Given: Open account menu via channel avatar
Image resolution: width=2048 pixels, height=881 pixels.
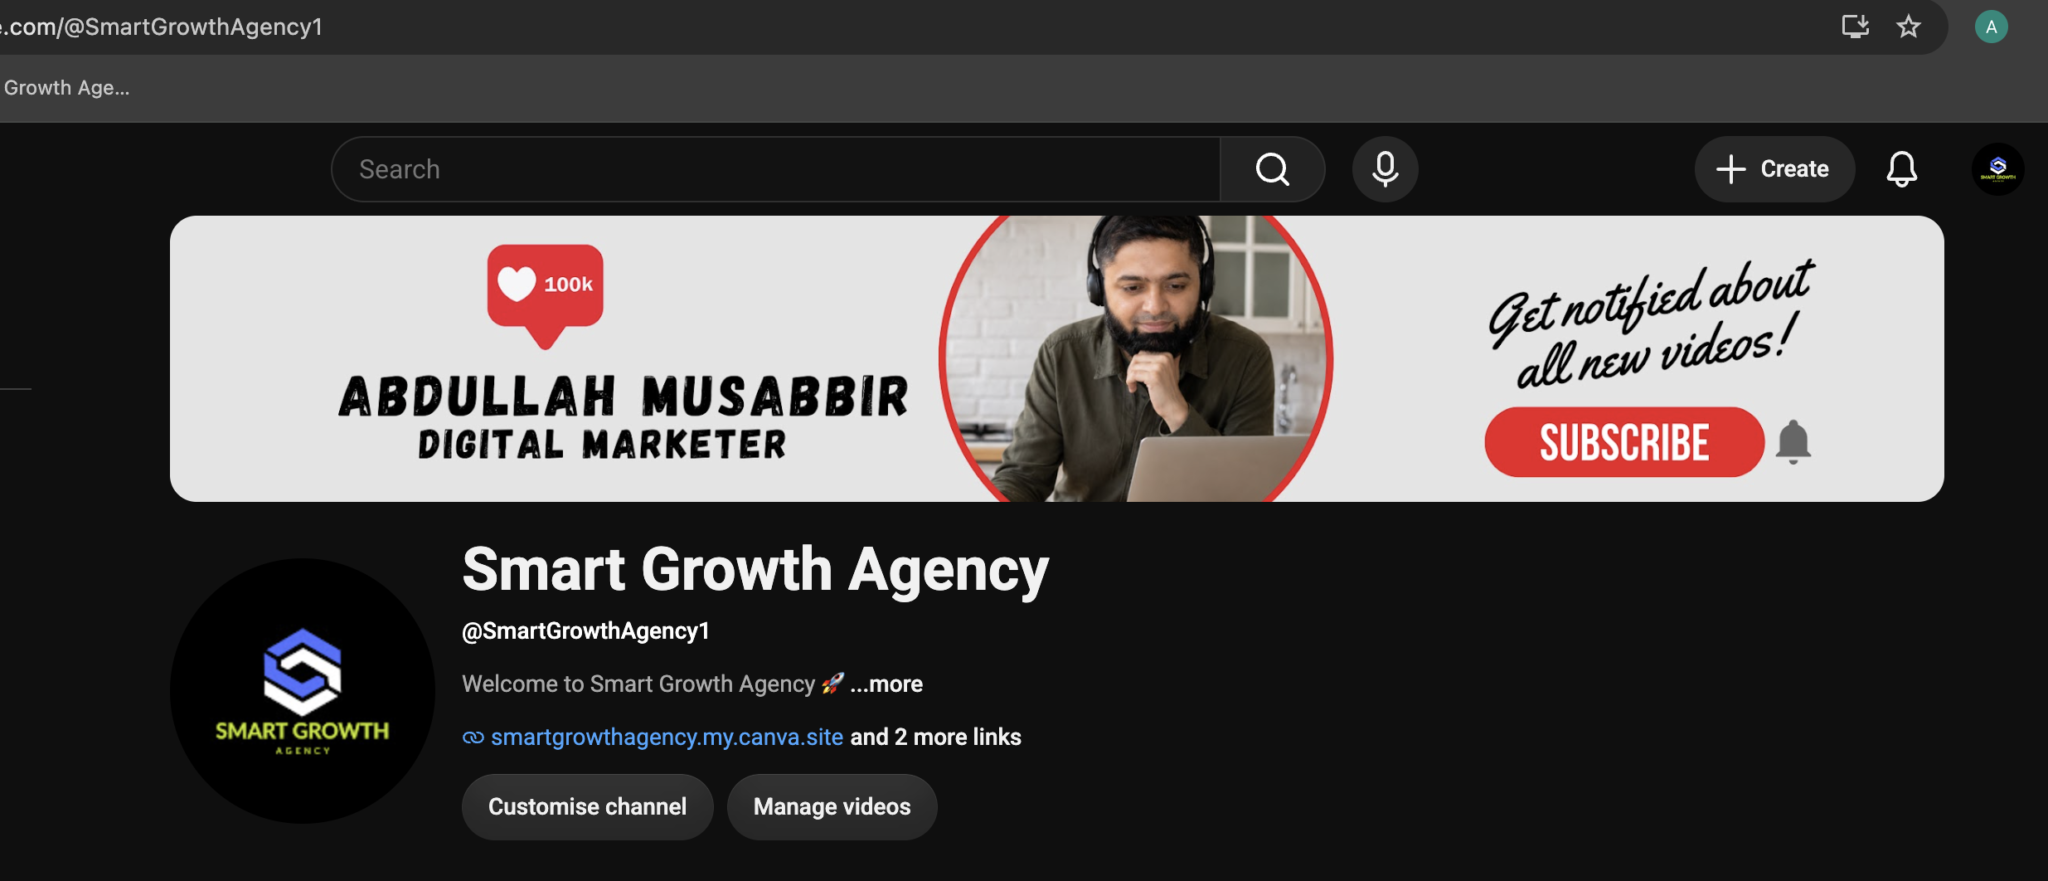Looking at the screenshot, I should [1998, 169].
